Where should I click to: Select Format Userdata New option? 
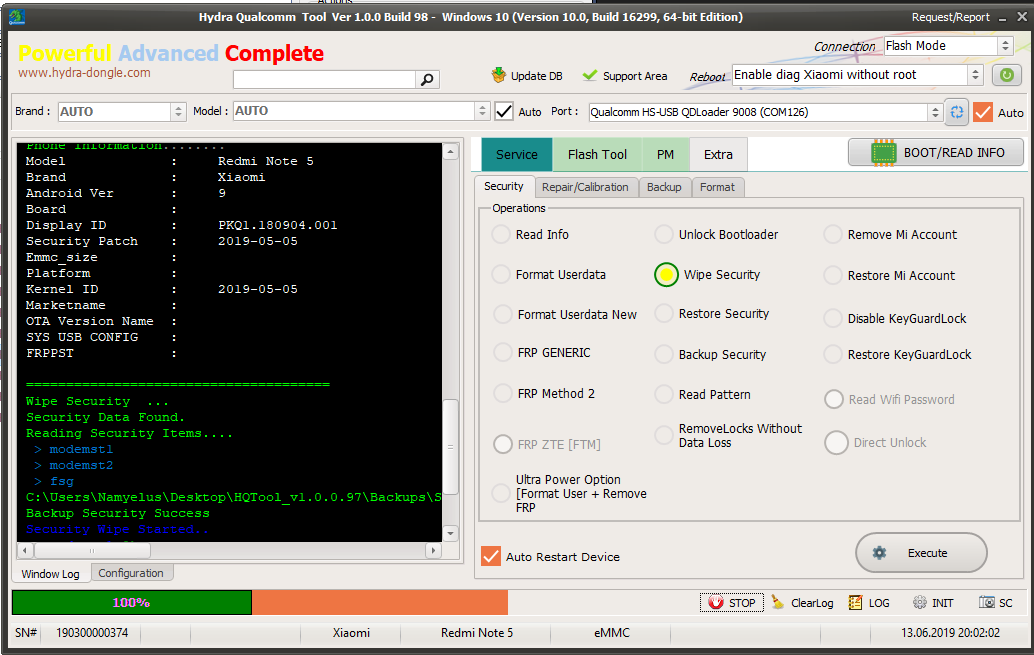click(502, 314)
